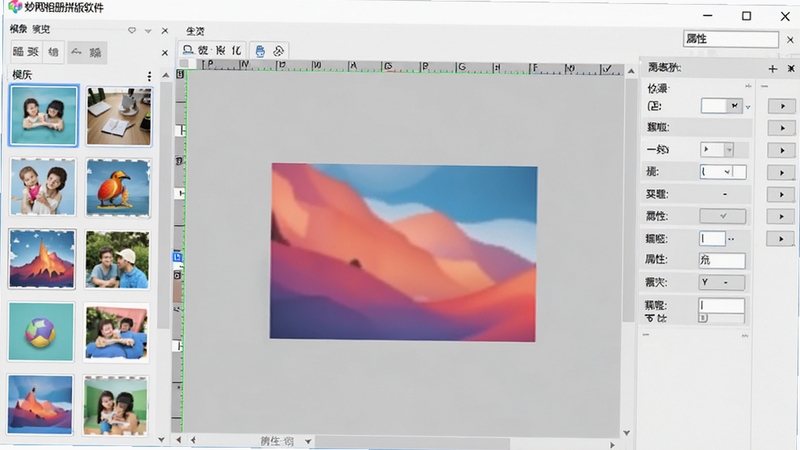Select the thumbnail of mother and child with pink toy
Viewport: 800px width, 450px height.
pyautogui.click(x=43, y=187)
